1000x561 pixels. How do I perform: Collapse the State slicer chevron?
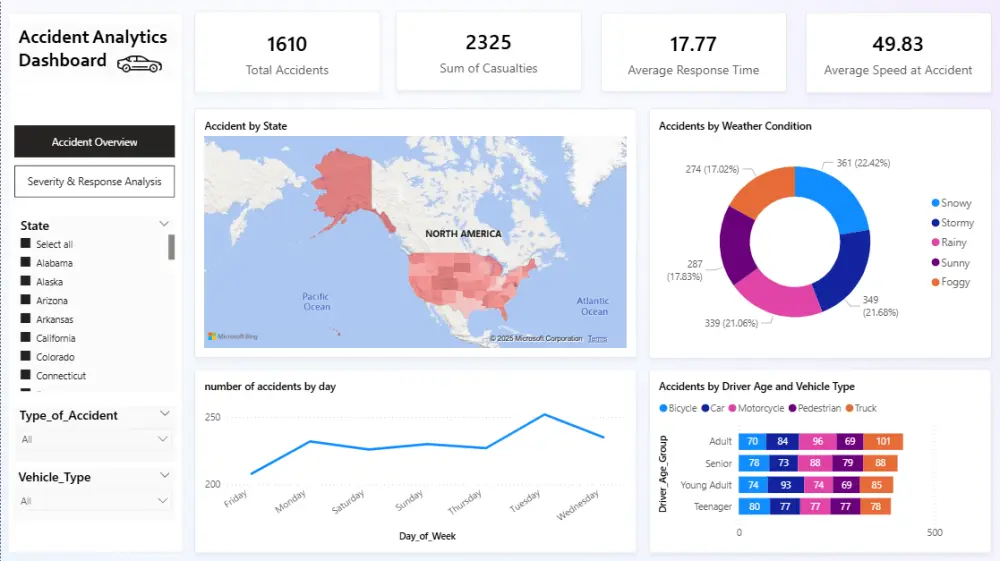[x=164, y=224]
